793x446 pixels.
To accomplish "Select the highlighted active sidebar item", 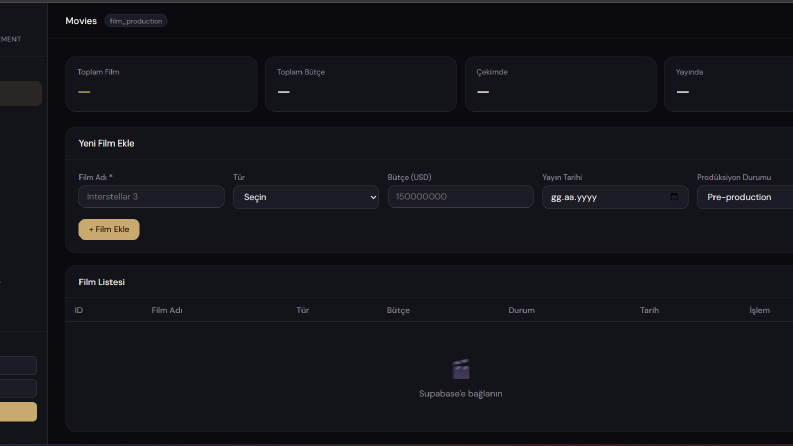I will 20,94.
